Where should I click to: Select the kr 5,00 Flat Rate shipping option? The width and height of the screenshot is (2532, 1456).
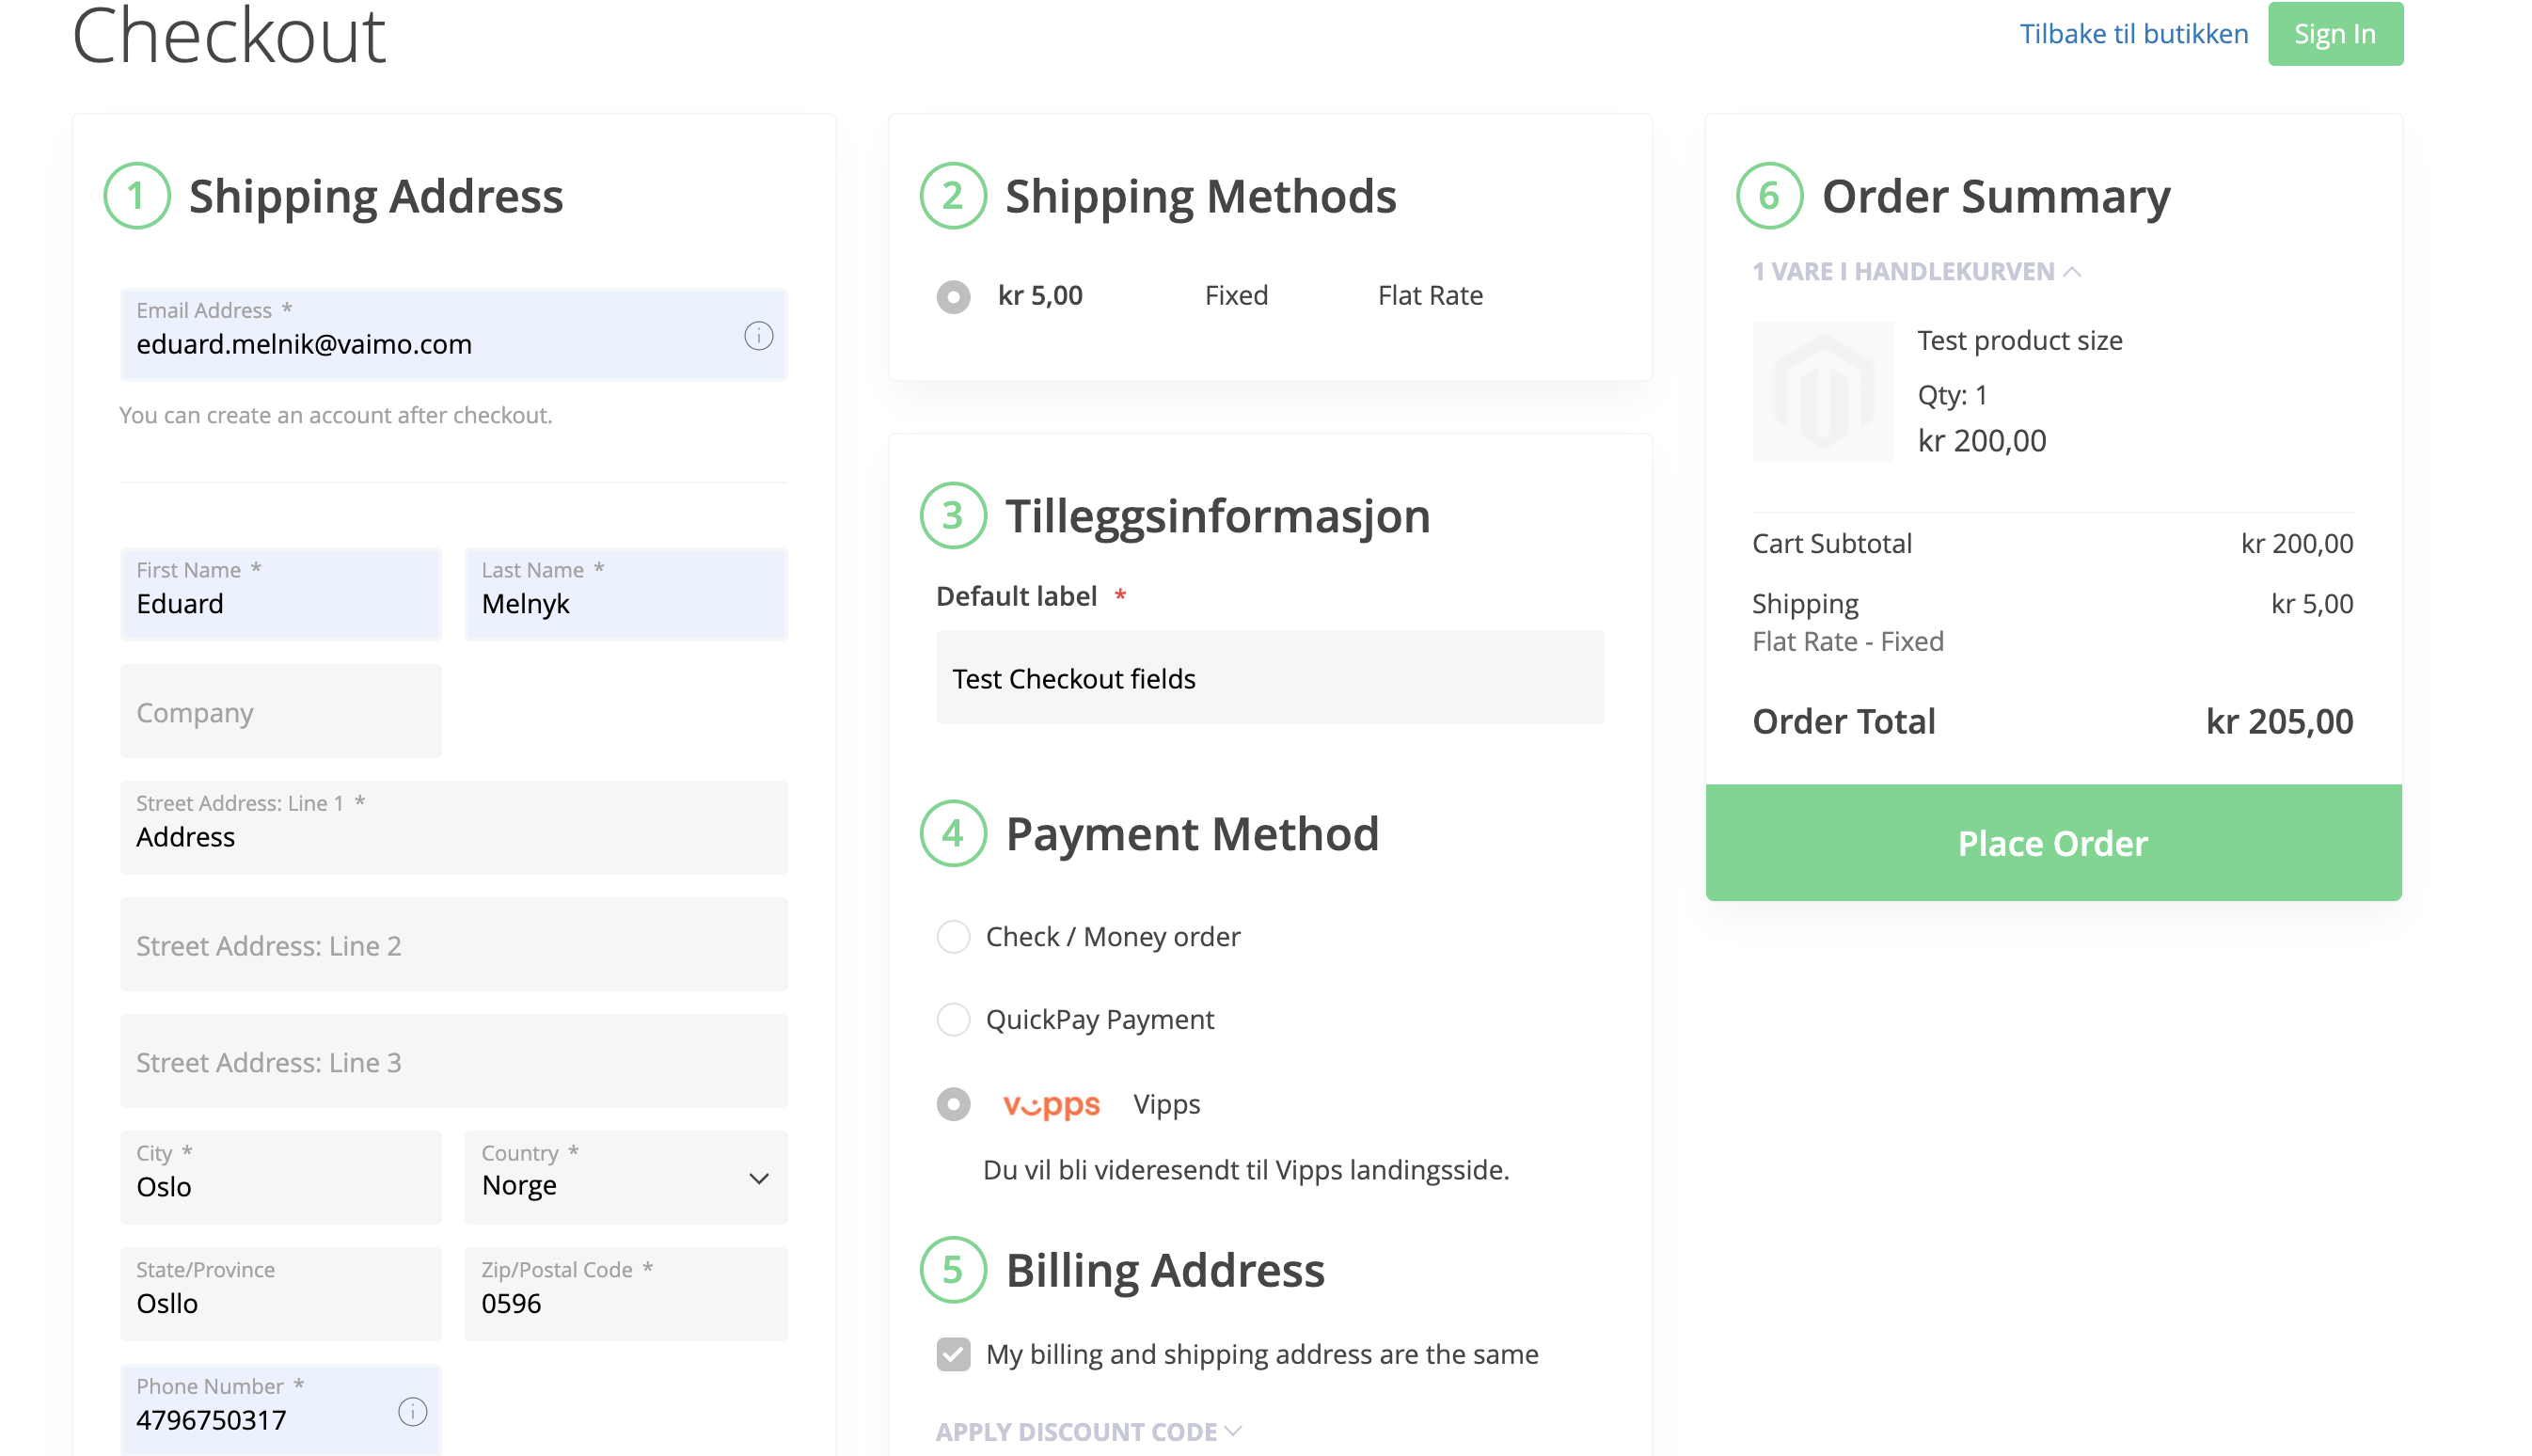click(x=952, y=296)
